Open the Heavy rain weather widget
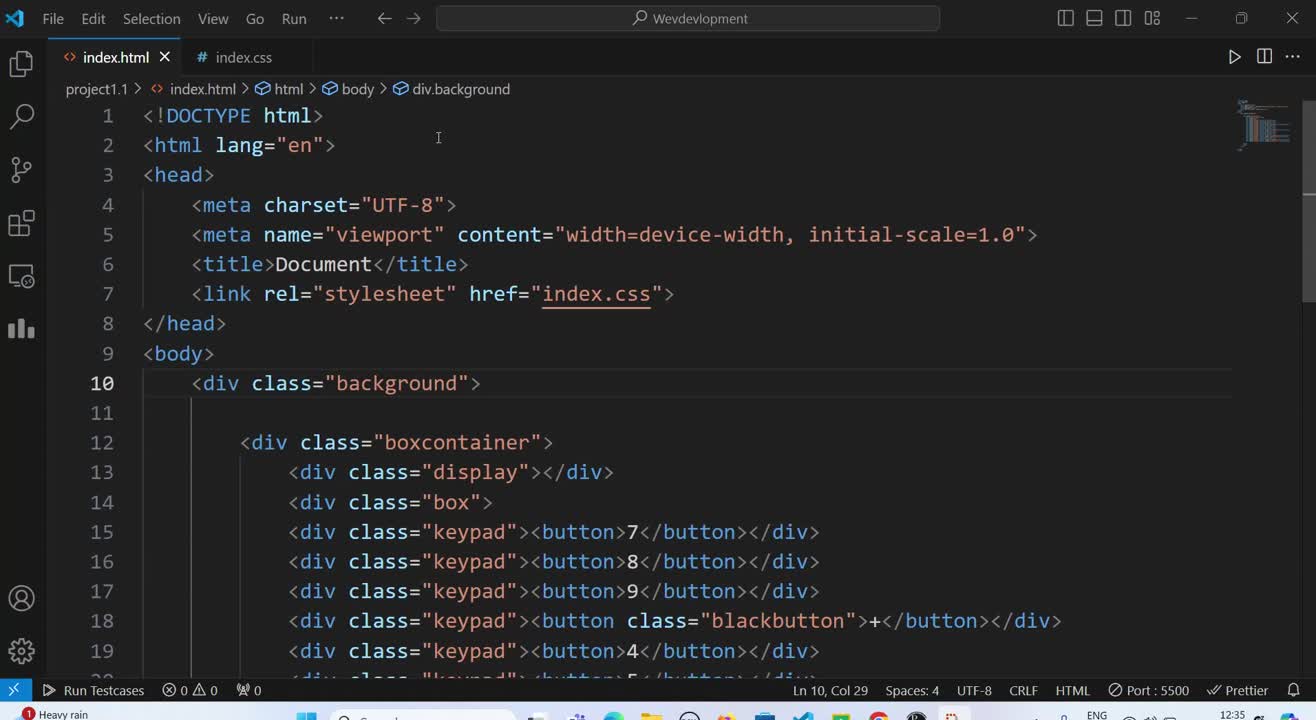The width and height of the screenshot is (1316, 720). tap(55, 714)
